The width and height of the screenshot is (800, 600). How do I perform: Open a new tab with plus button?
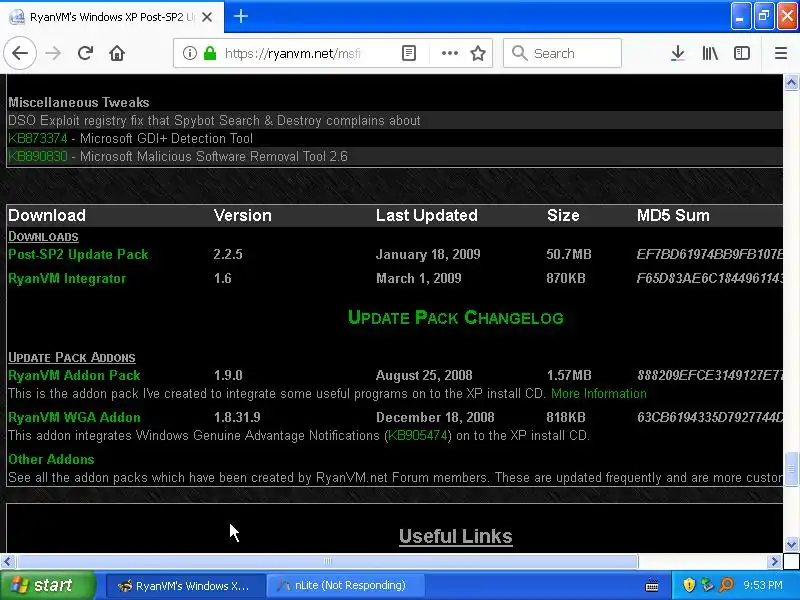pyautogui.click(x=241, y=16)
